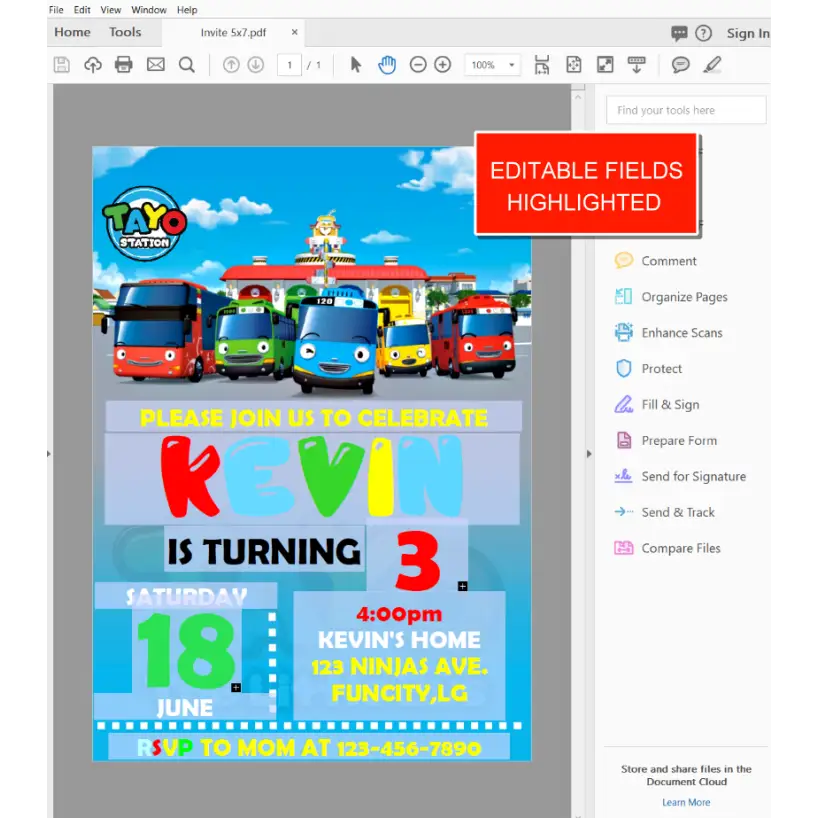This screenshot has height=818, width=818.
Task: Open the Learn More link for Document Cloud
Action: pyautogui.click(x=686, y=802)
